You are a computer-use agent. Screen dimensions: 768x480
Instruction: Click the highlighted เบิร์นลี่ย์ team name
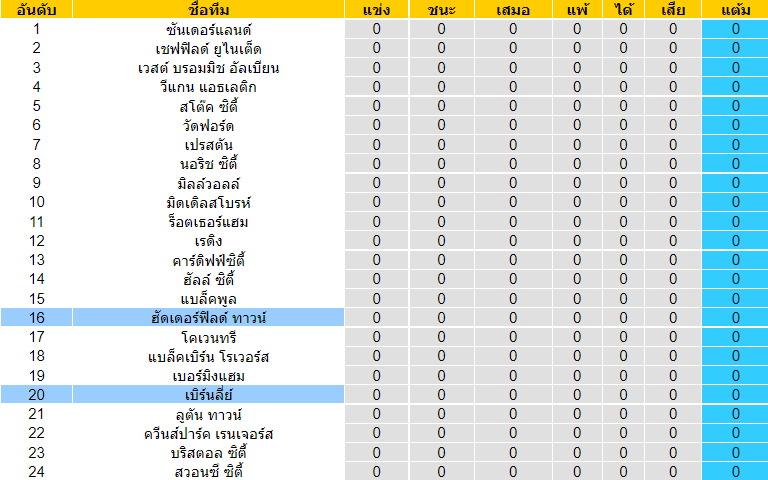208,395
